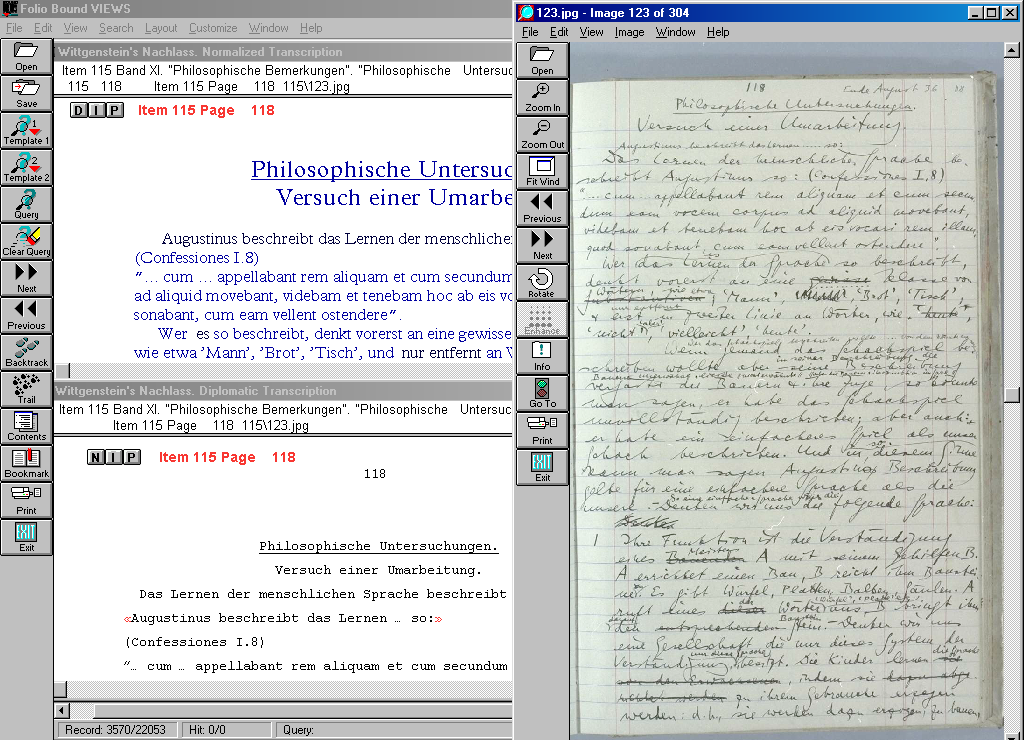Toggle the I button in normalized pane
This screenshot has height=740, width=1024.
pos(97,110)
